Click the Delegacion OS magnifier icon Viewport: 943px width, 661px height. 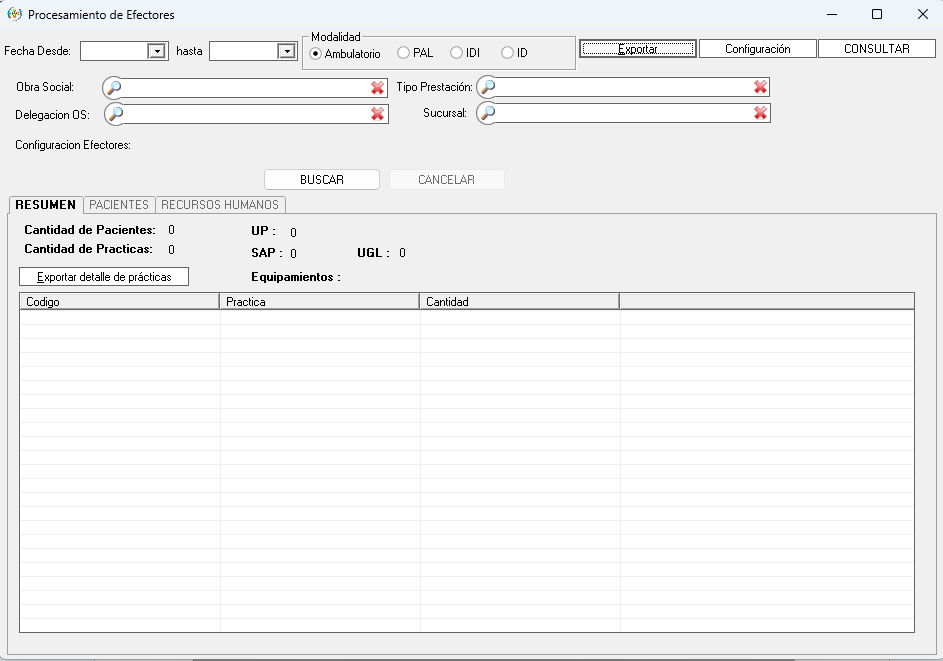coord(115,114)
